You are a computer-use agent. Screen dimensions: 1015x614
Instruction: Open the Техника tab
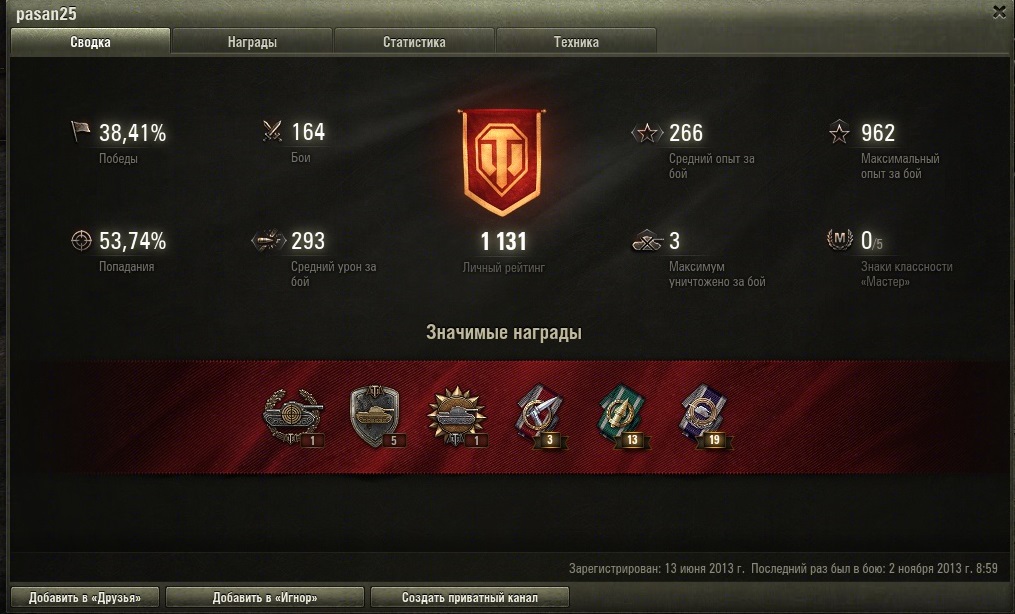576,41
